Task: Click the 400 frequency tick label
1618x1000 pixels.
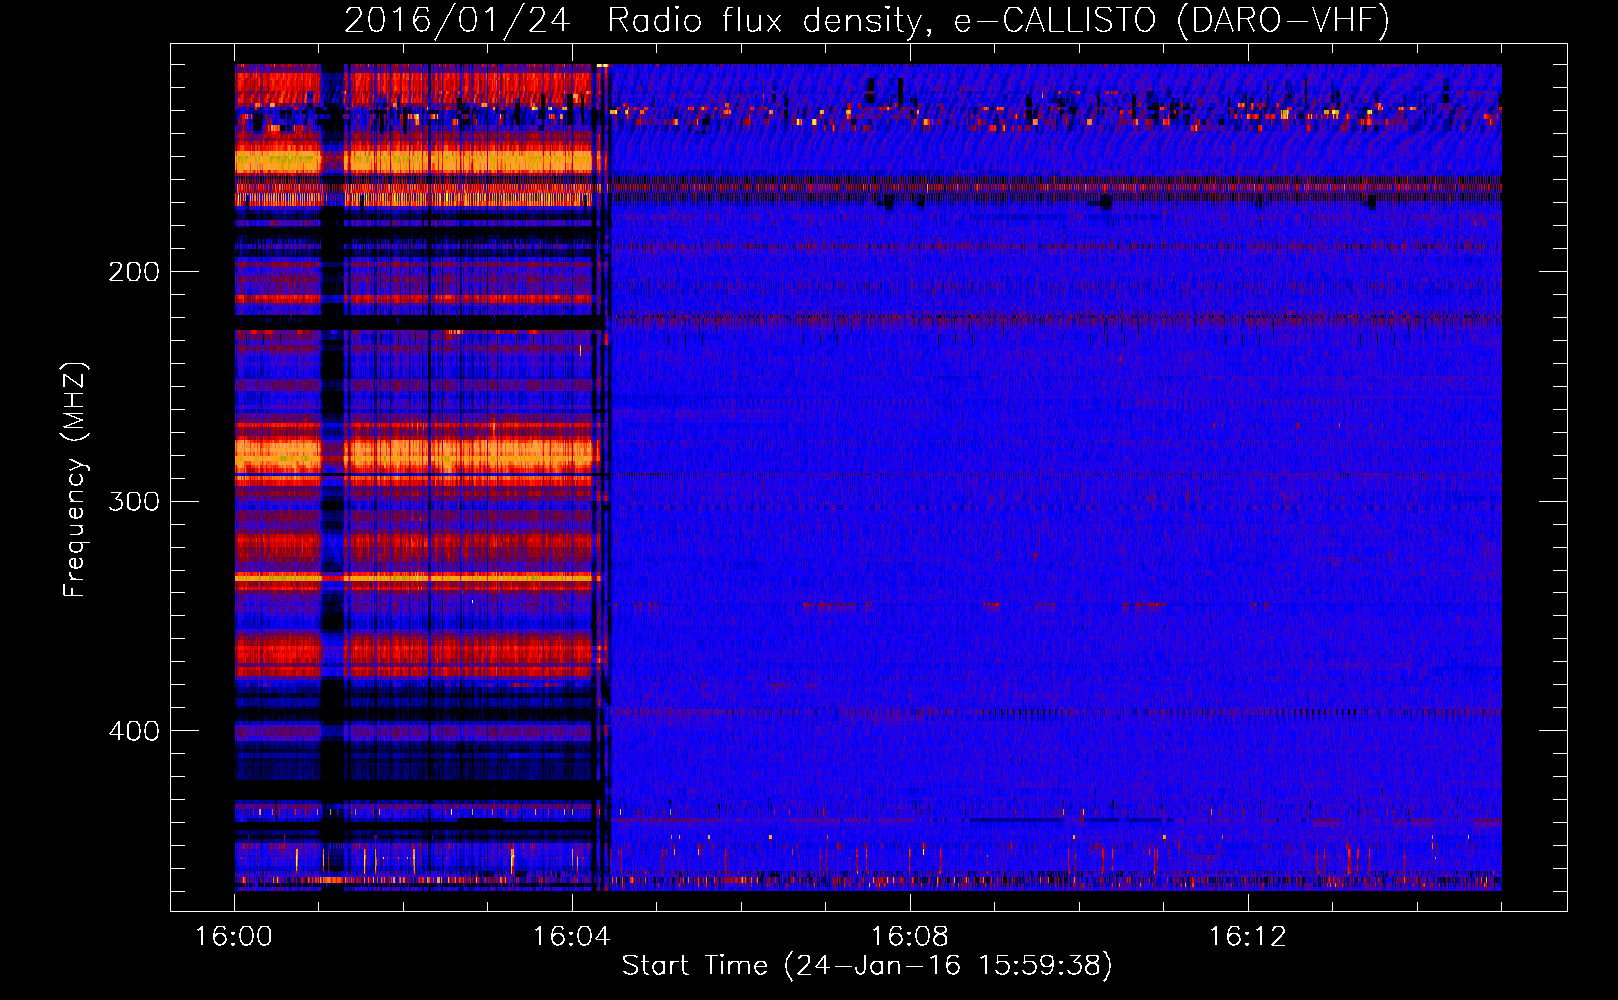Action: (x=134, y=731)
